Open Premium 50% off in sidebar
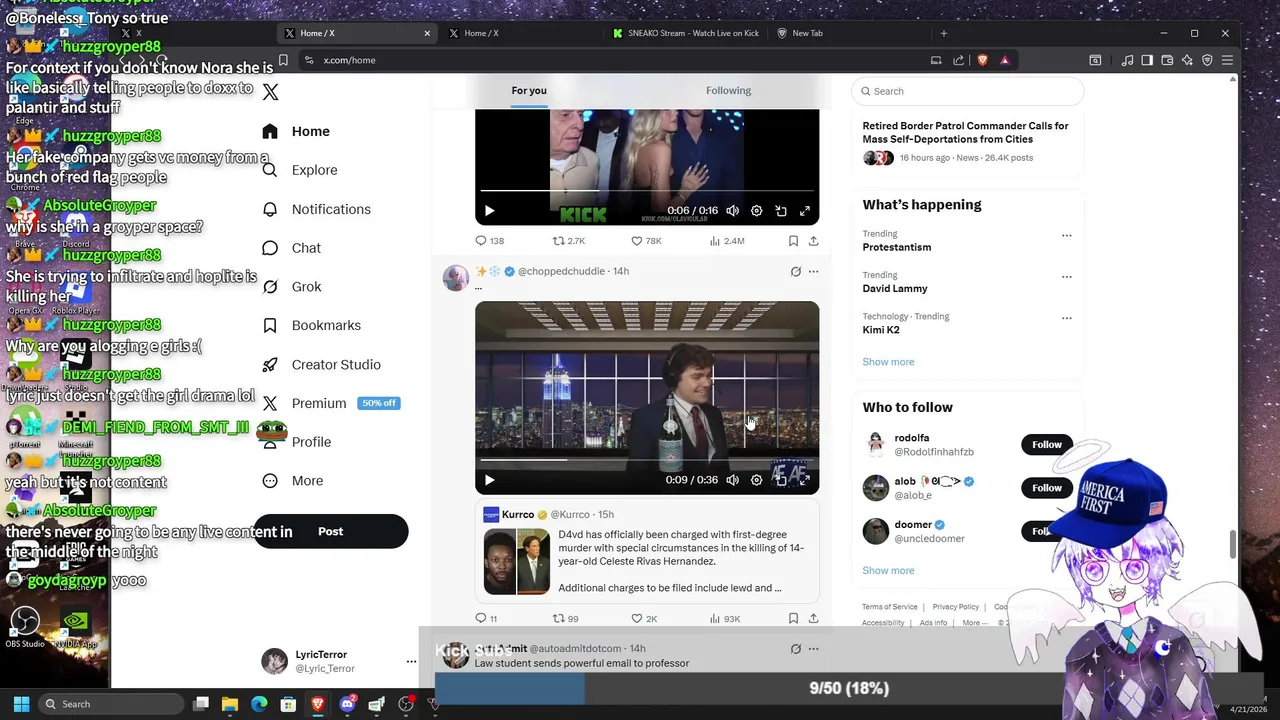Viewport: 1280px width, 720px height. pos(331,403)
